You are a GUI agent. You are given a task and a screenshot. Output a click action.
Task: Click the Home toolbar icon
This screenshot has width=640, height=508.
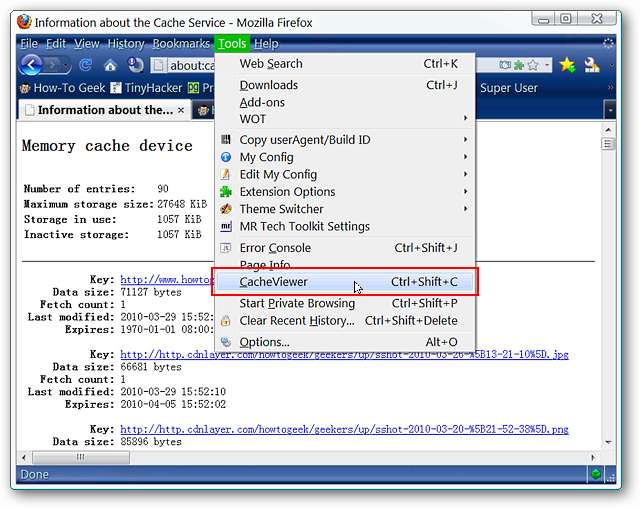point(110,66)
